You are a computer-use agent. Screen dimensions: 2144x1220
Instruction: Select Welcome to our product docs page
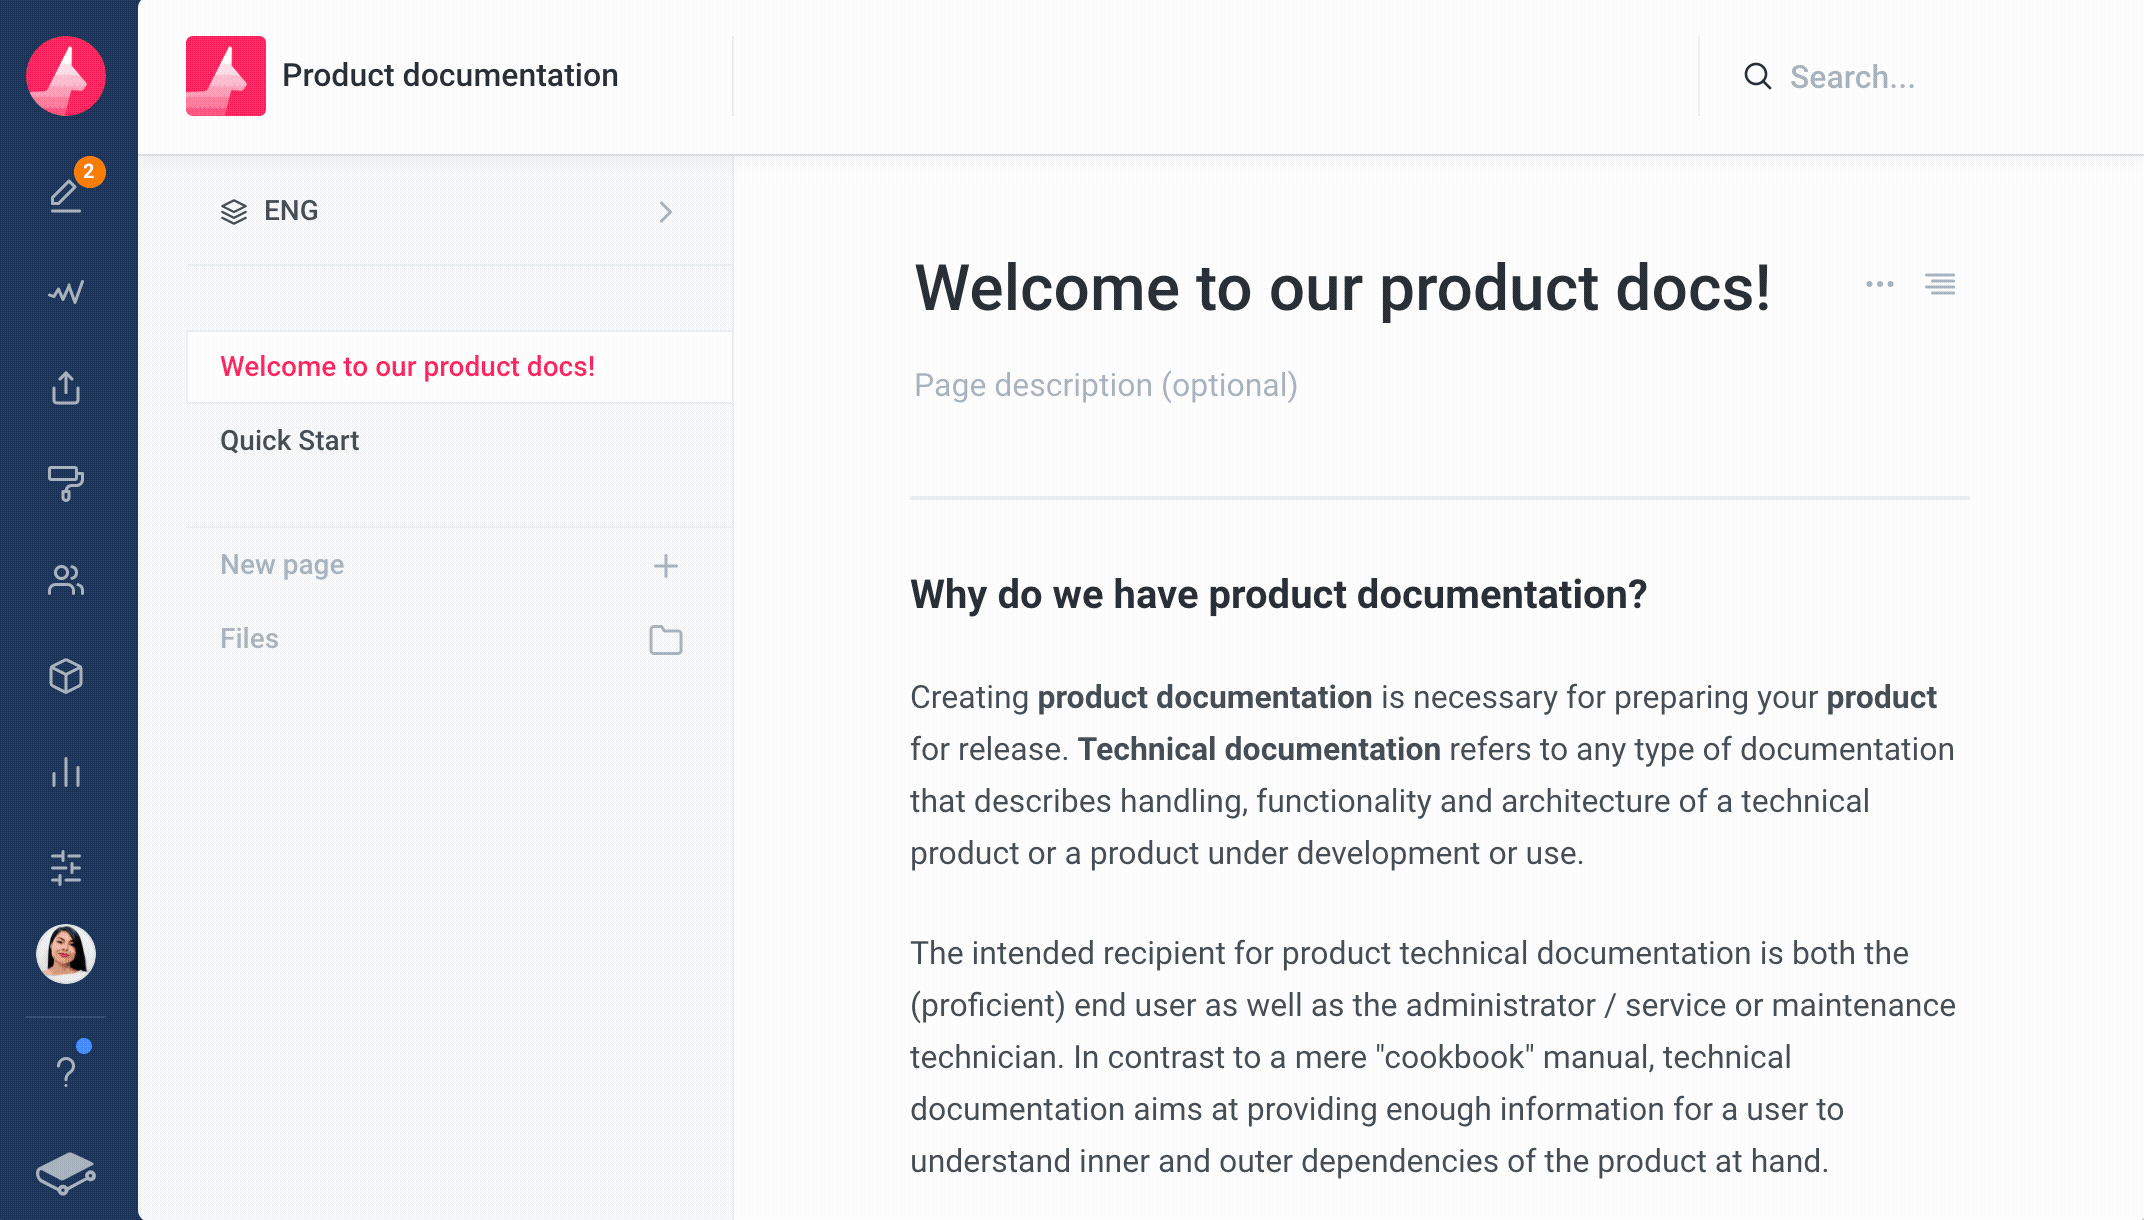(408, 367)
